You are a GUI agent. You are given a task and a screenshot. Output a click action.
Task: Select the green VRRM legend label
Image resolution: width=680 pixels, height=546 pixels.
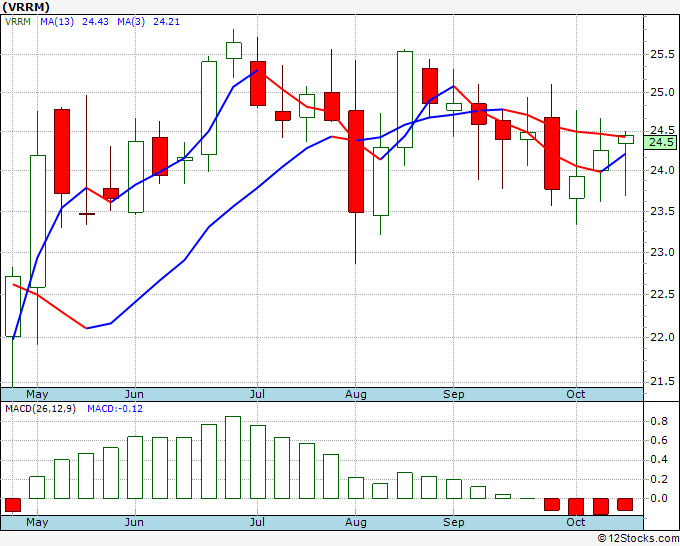pyautogui.click(x=18, y=22)
